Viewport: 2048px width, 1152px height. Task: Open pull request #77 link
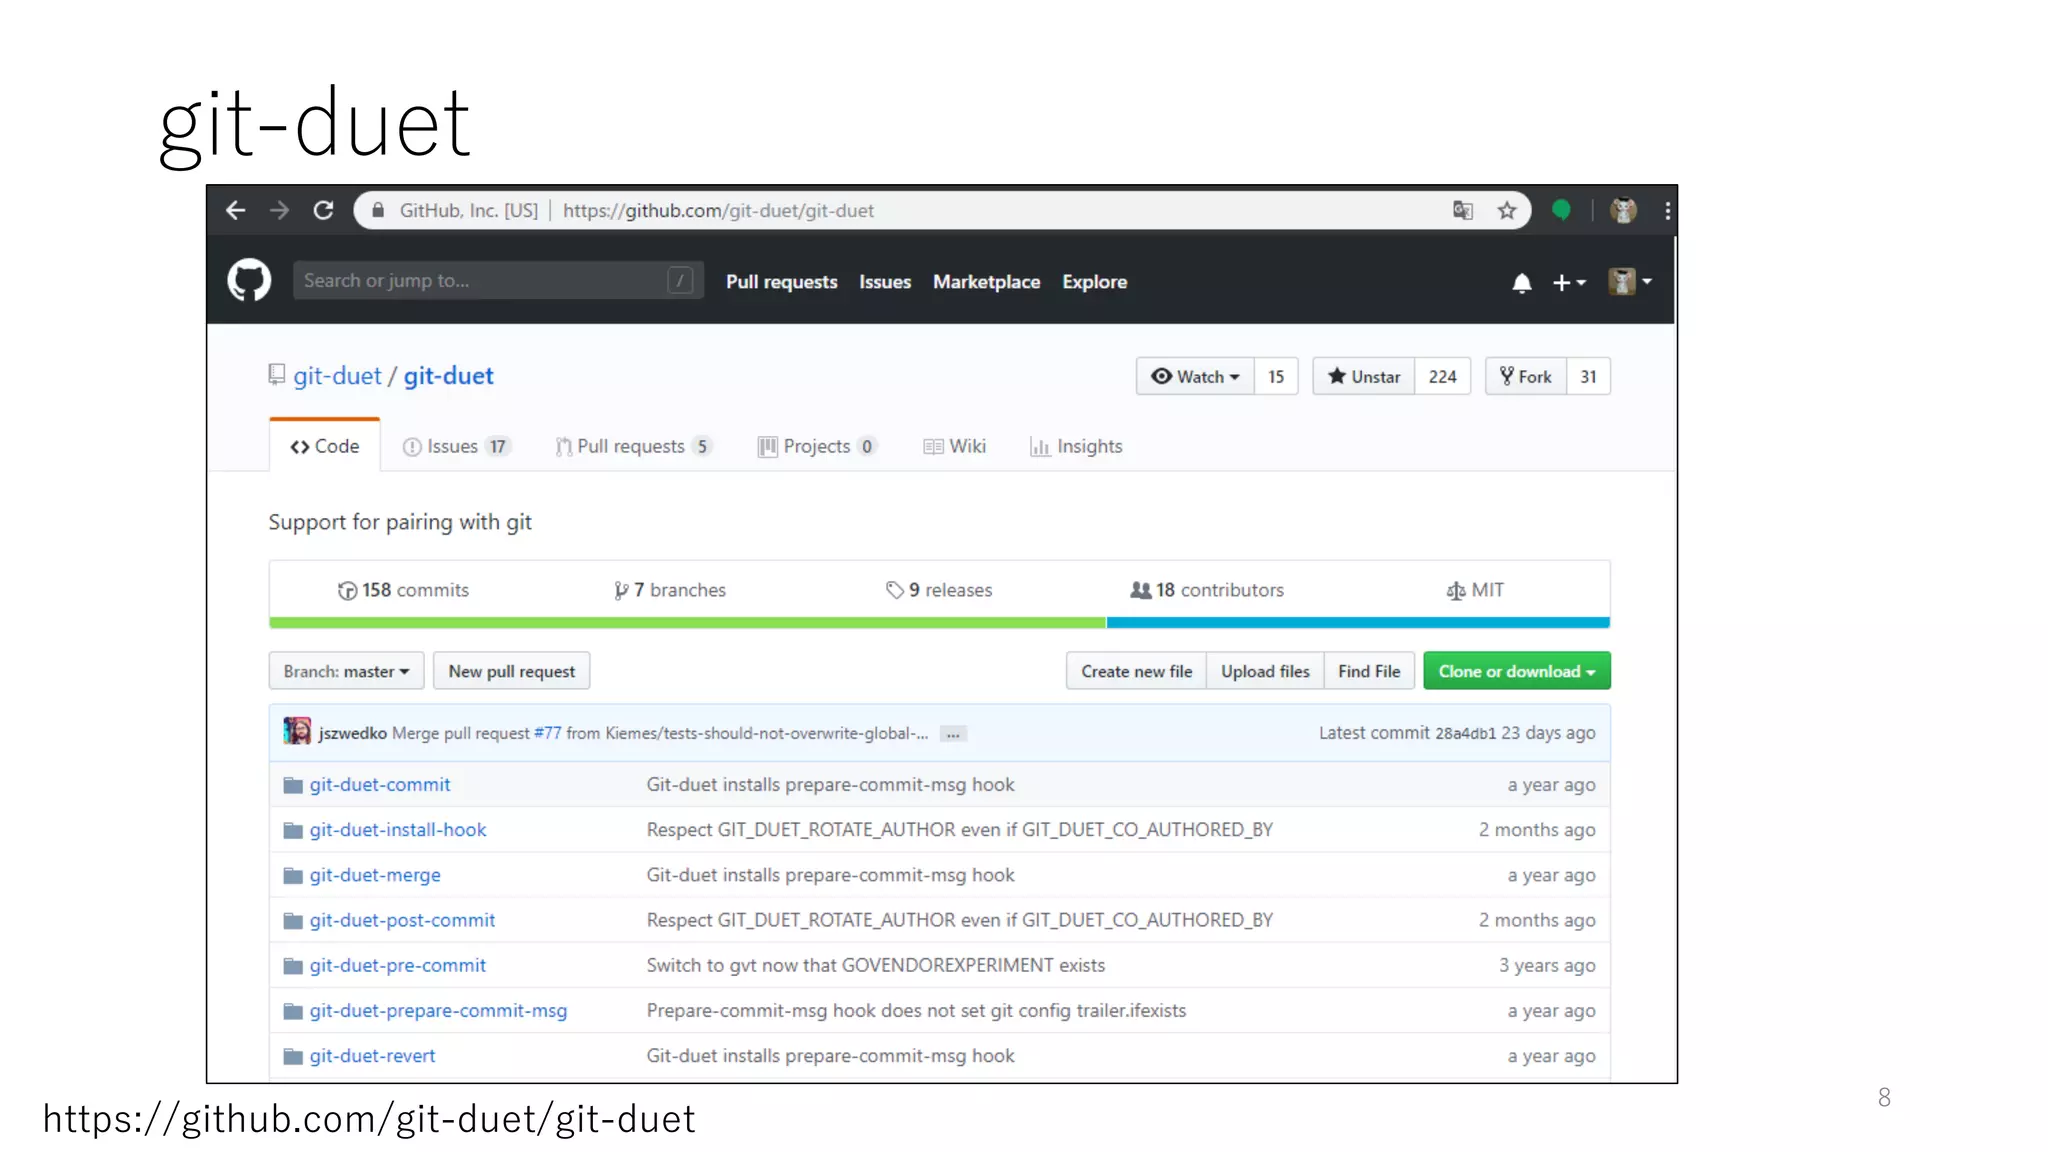pyautogui.click(x=548, y=733)
